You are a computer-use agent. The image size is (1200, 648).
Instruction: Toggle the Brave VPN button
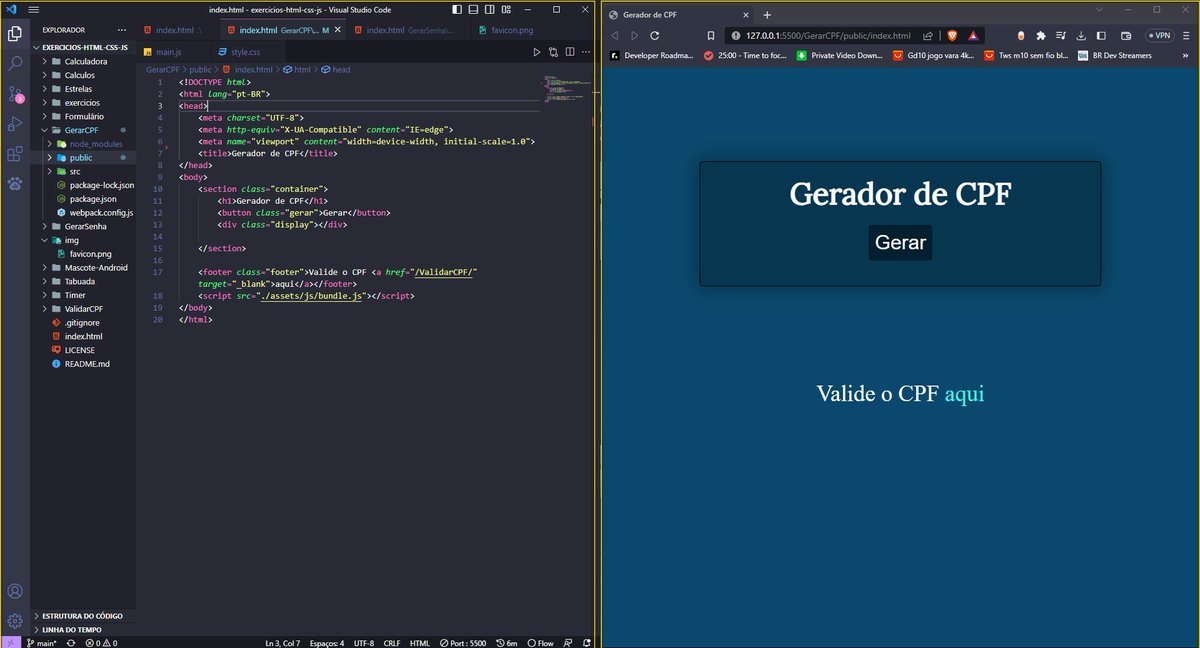click(x=1159, y=35)
